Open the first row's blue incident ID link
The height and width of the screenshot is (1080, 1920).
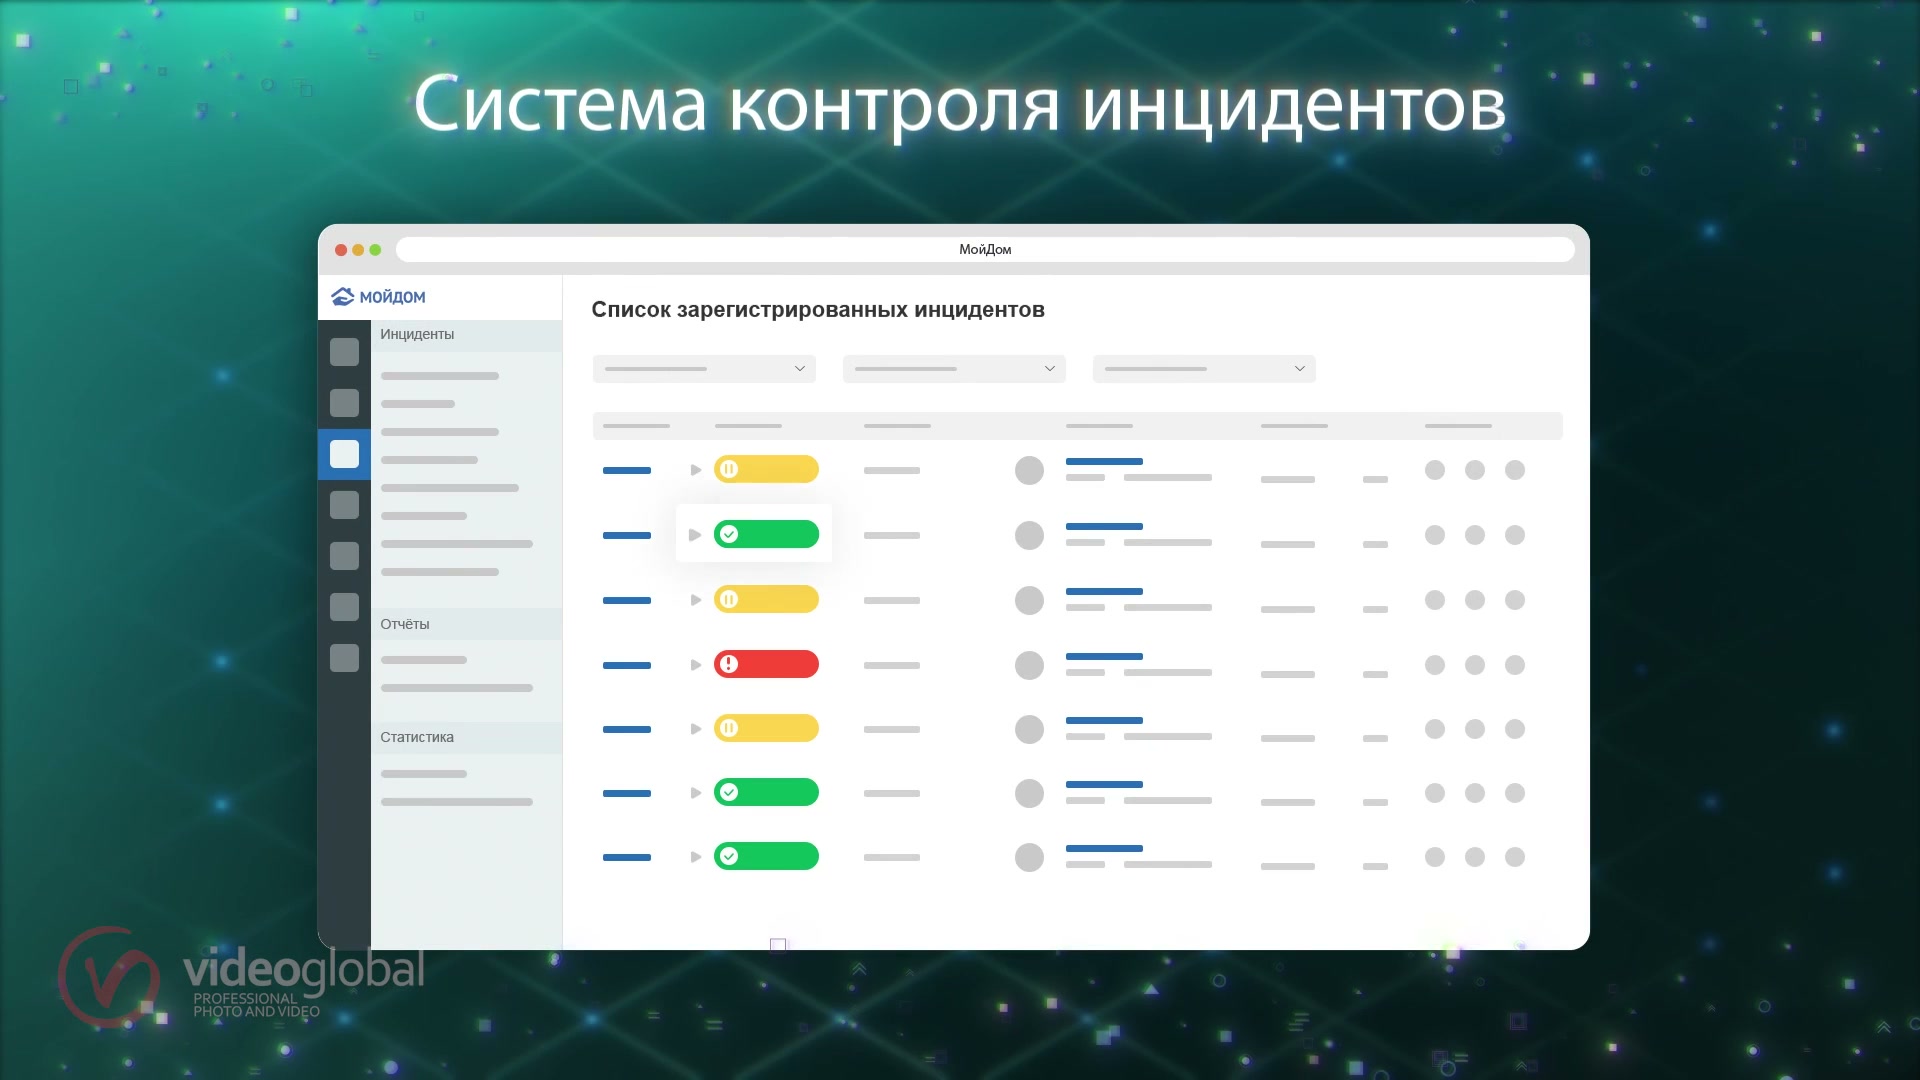pos(627,470)
